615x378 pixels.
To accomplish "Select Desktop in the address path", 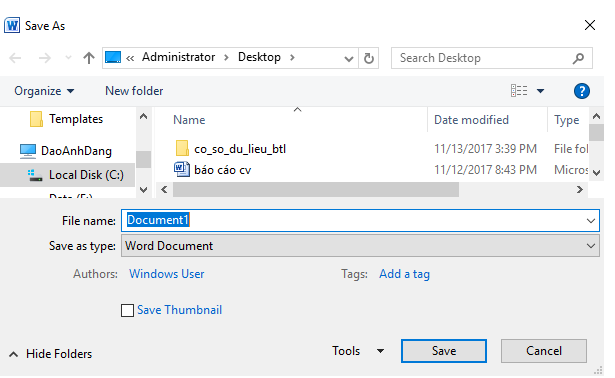I will point(259,57).
